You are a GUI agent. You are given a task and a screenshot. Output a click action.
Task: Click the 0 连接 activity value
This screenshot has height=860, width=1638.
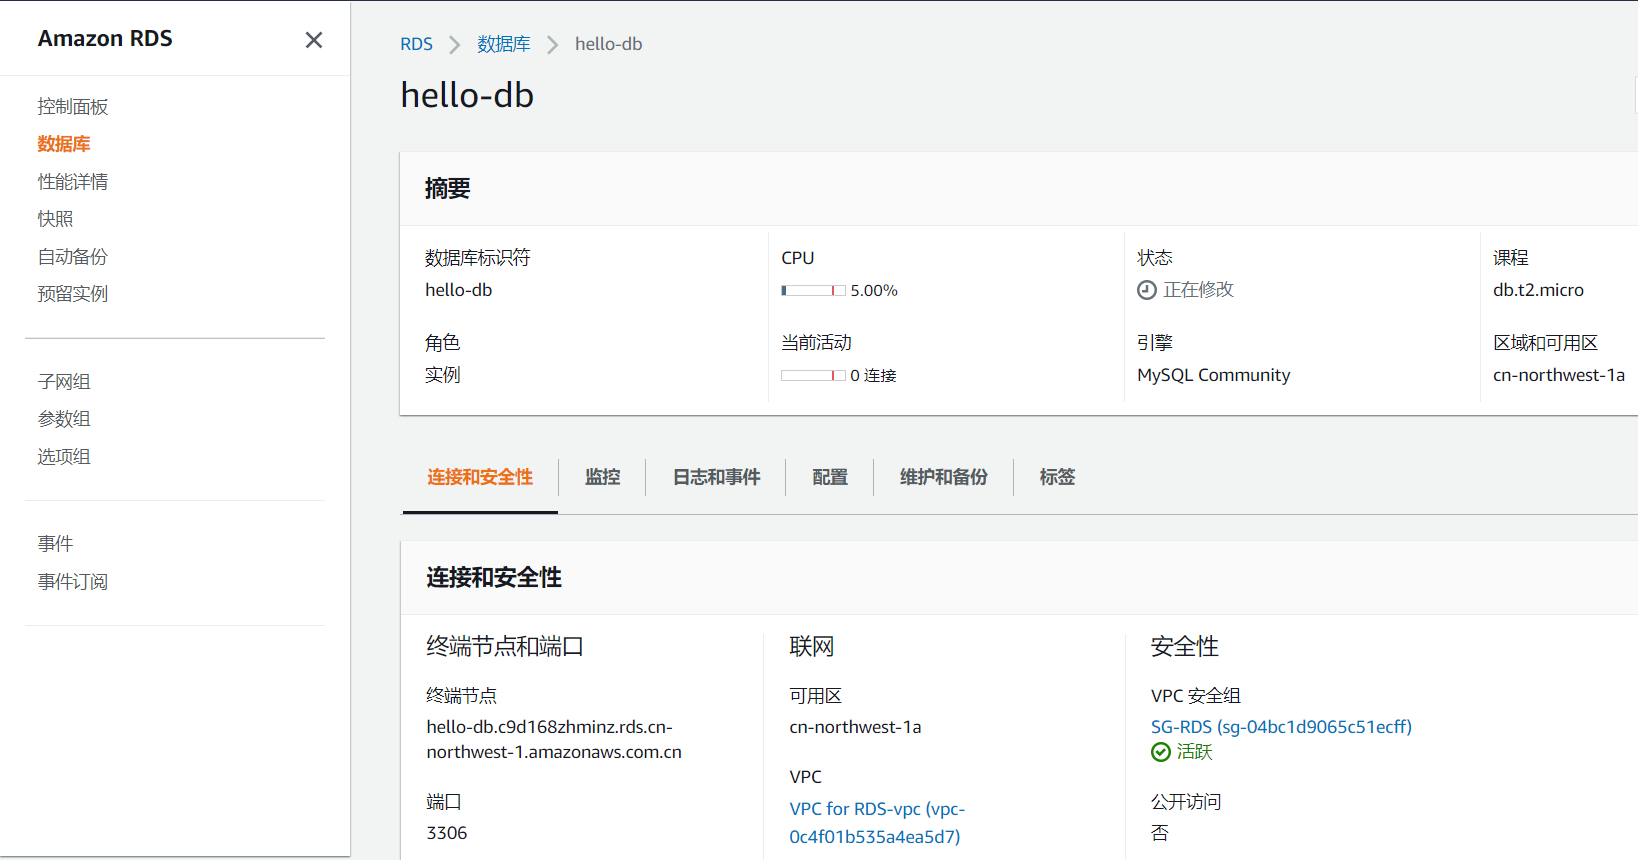click(x=873, y=376)
